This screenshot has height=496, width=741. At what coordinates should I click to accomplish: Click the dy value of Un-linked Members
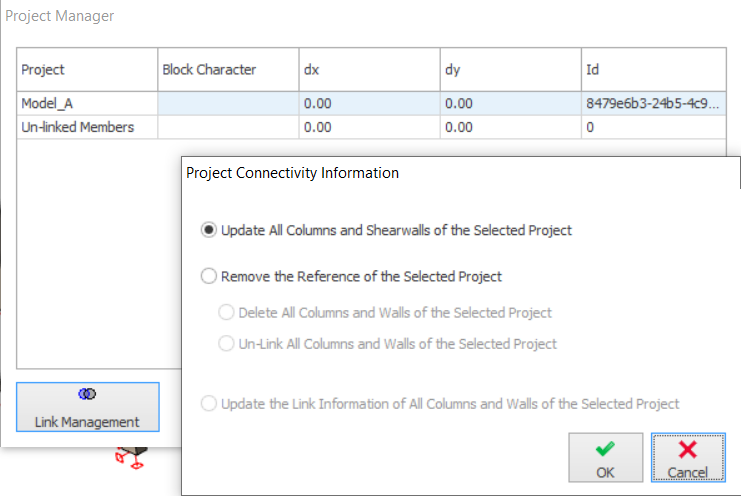(509, 127)
